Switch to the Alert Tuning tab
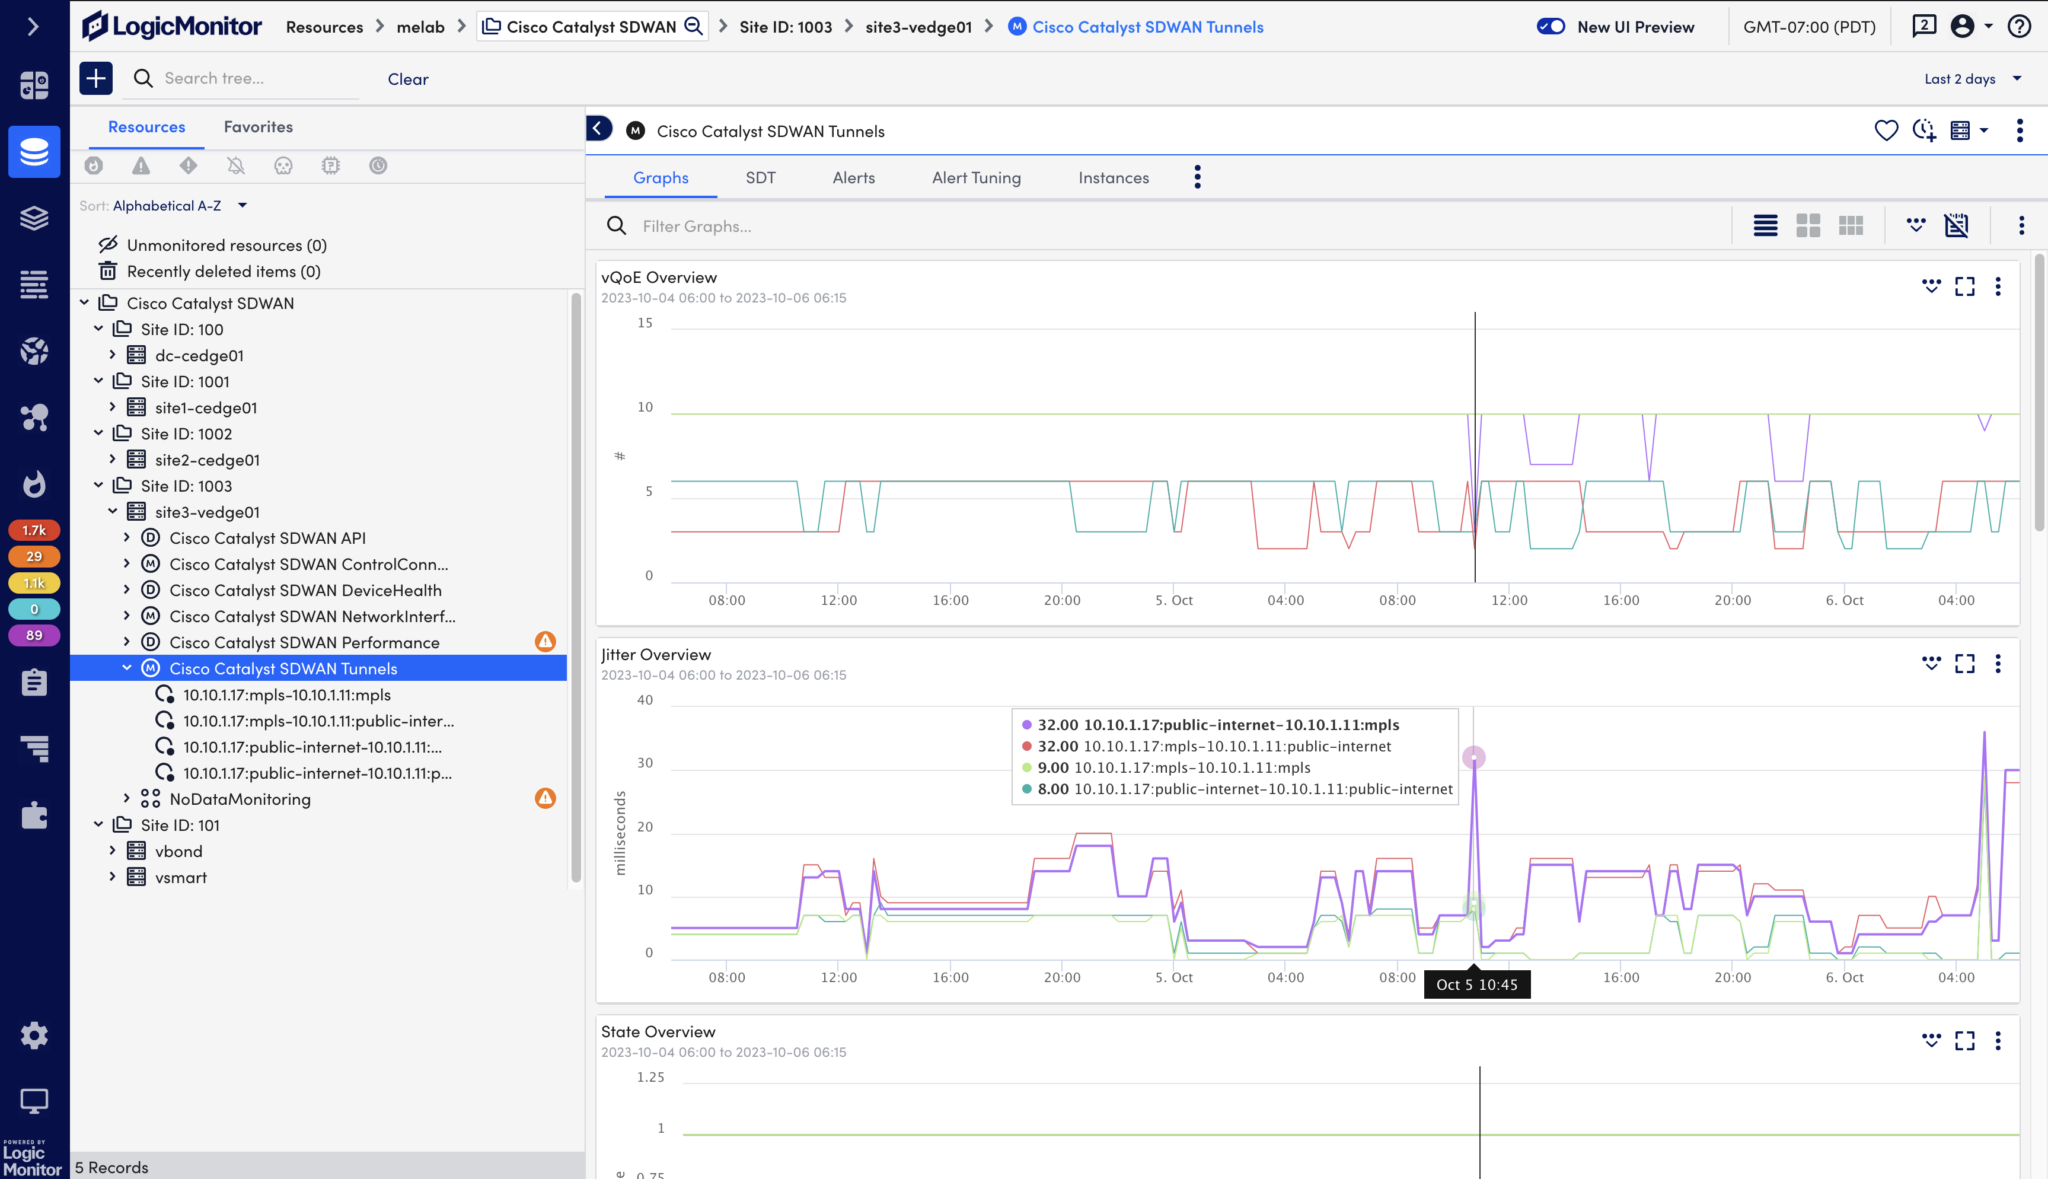Screen dimensions: 2048x1179 point(976,177)
